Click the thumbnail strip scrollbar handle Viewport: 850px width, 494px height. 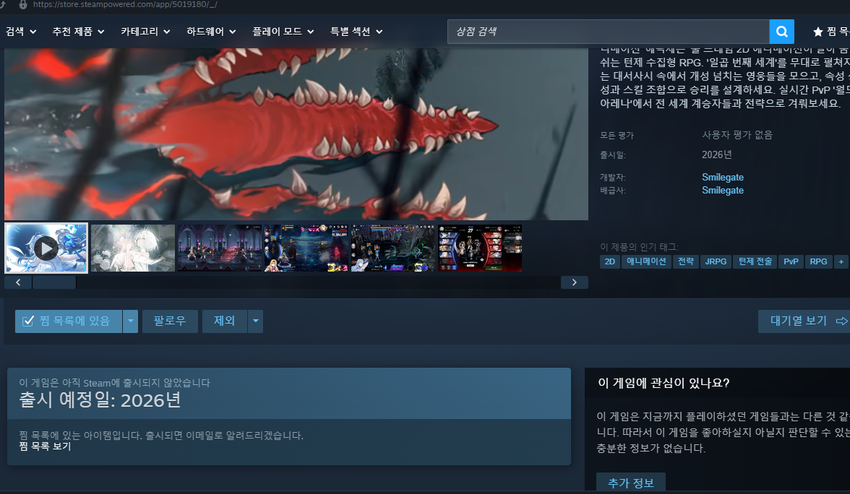pyautogui.click(x=54, y=283)
